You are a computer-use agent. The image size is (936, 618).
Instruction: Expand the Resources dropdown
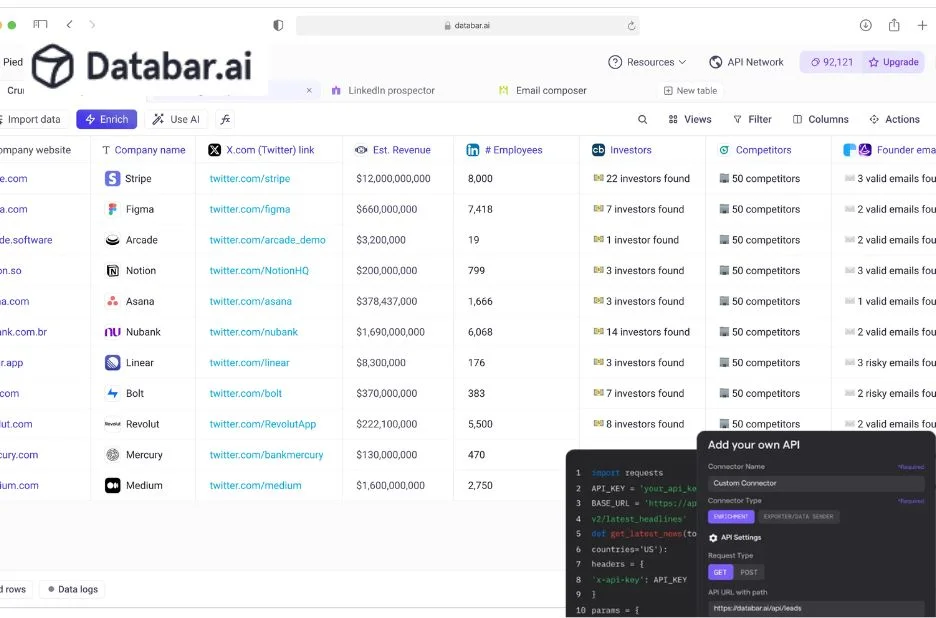click(647, 62)
